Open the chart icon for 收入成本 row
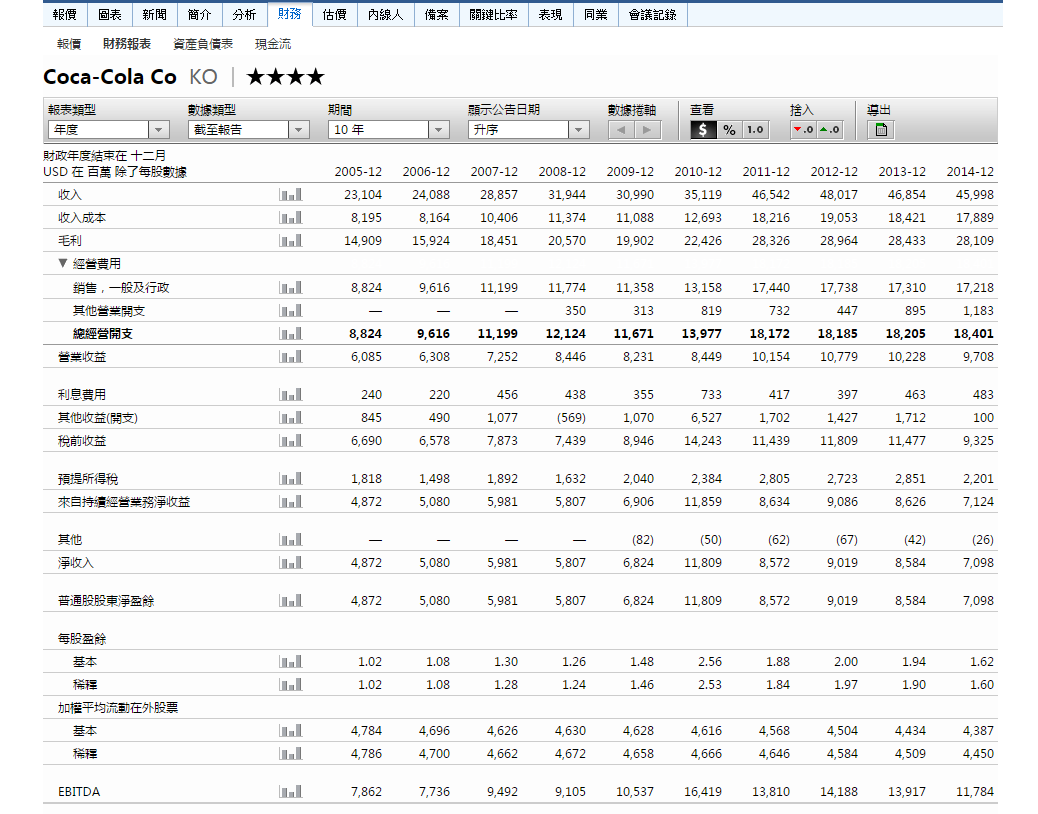 [291, 218]
